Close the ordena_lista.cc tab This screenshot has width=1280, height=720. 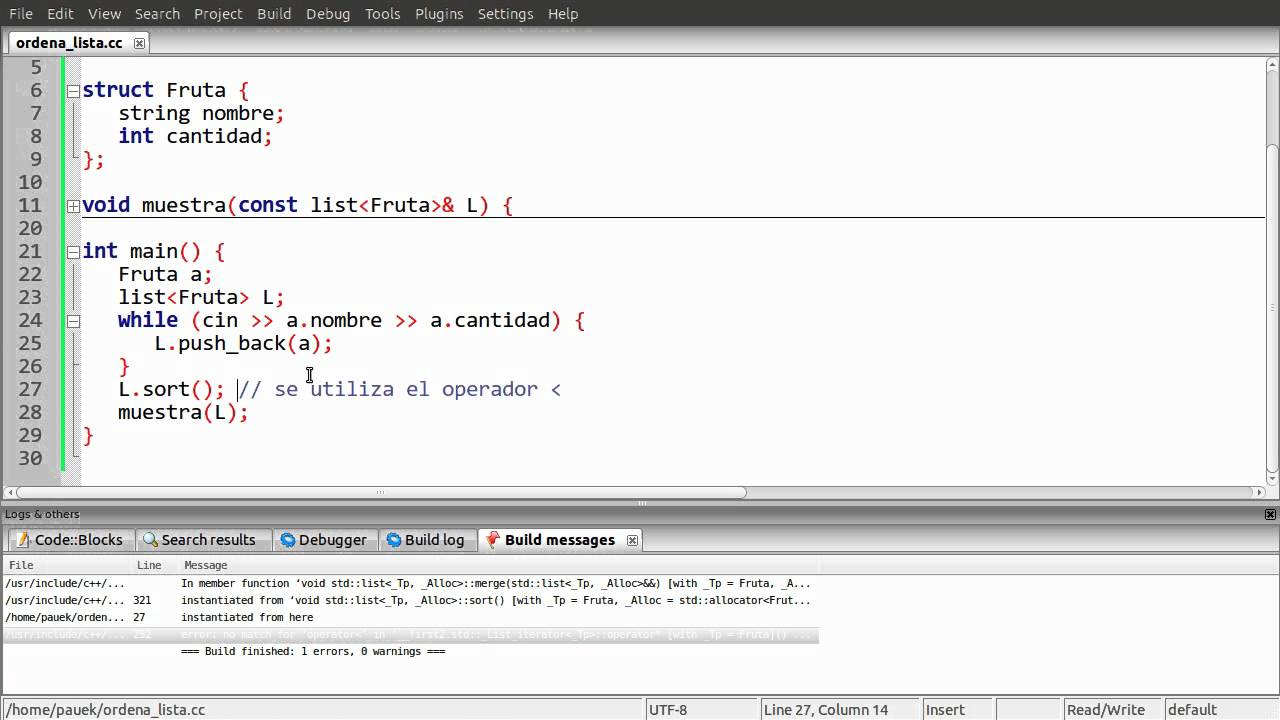(x=139, y=43)
